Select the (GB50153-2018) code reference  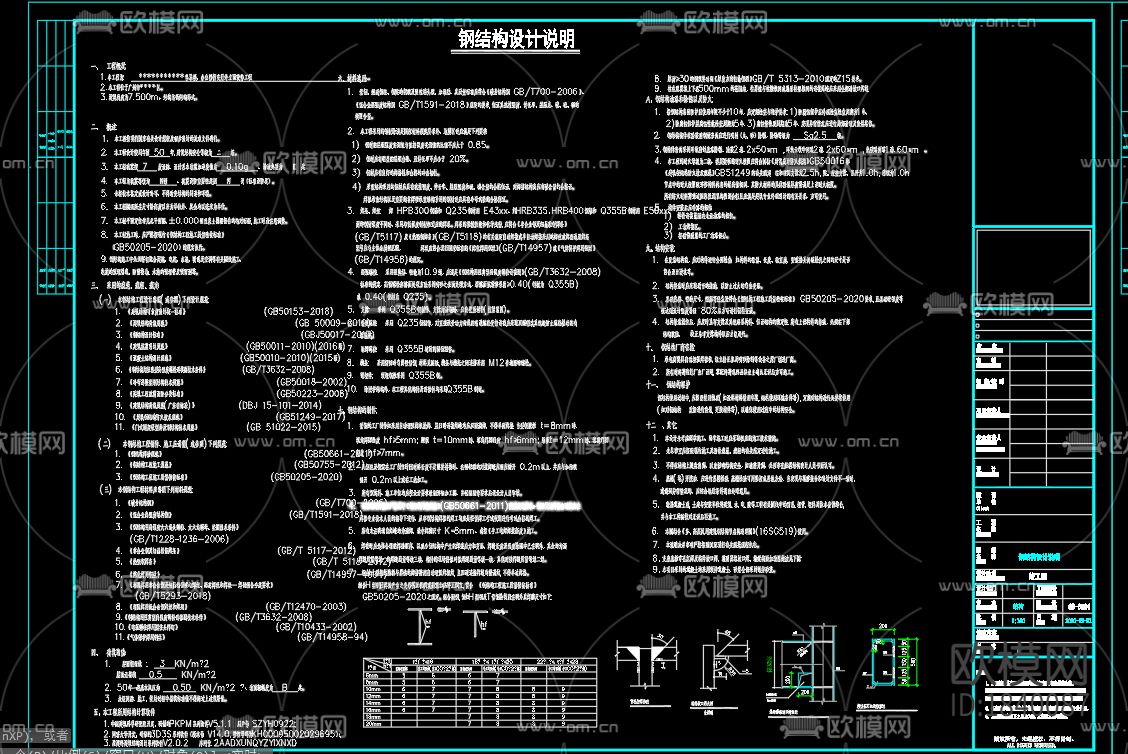click(x=299, y=312)
